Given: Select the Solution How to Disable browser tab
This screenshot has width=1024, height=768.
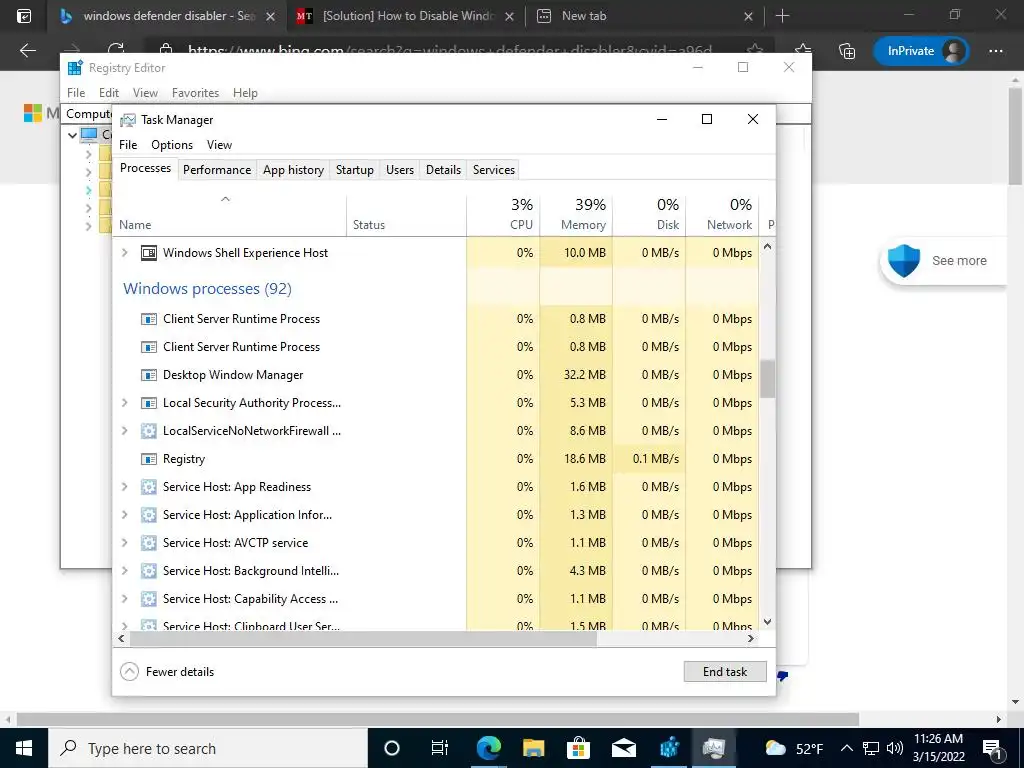Looking at the screenshot, I should (x=405, y=16).
